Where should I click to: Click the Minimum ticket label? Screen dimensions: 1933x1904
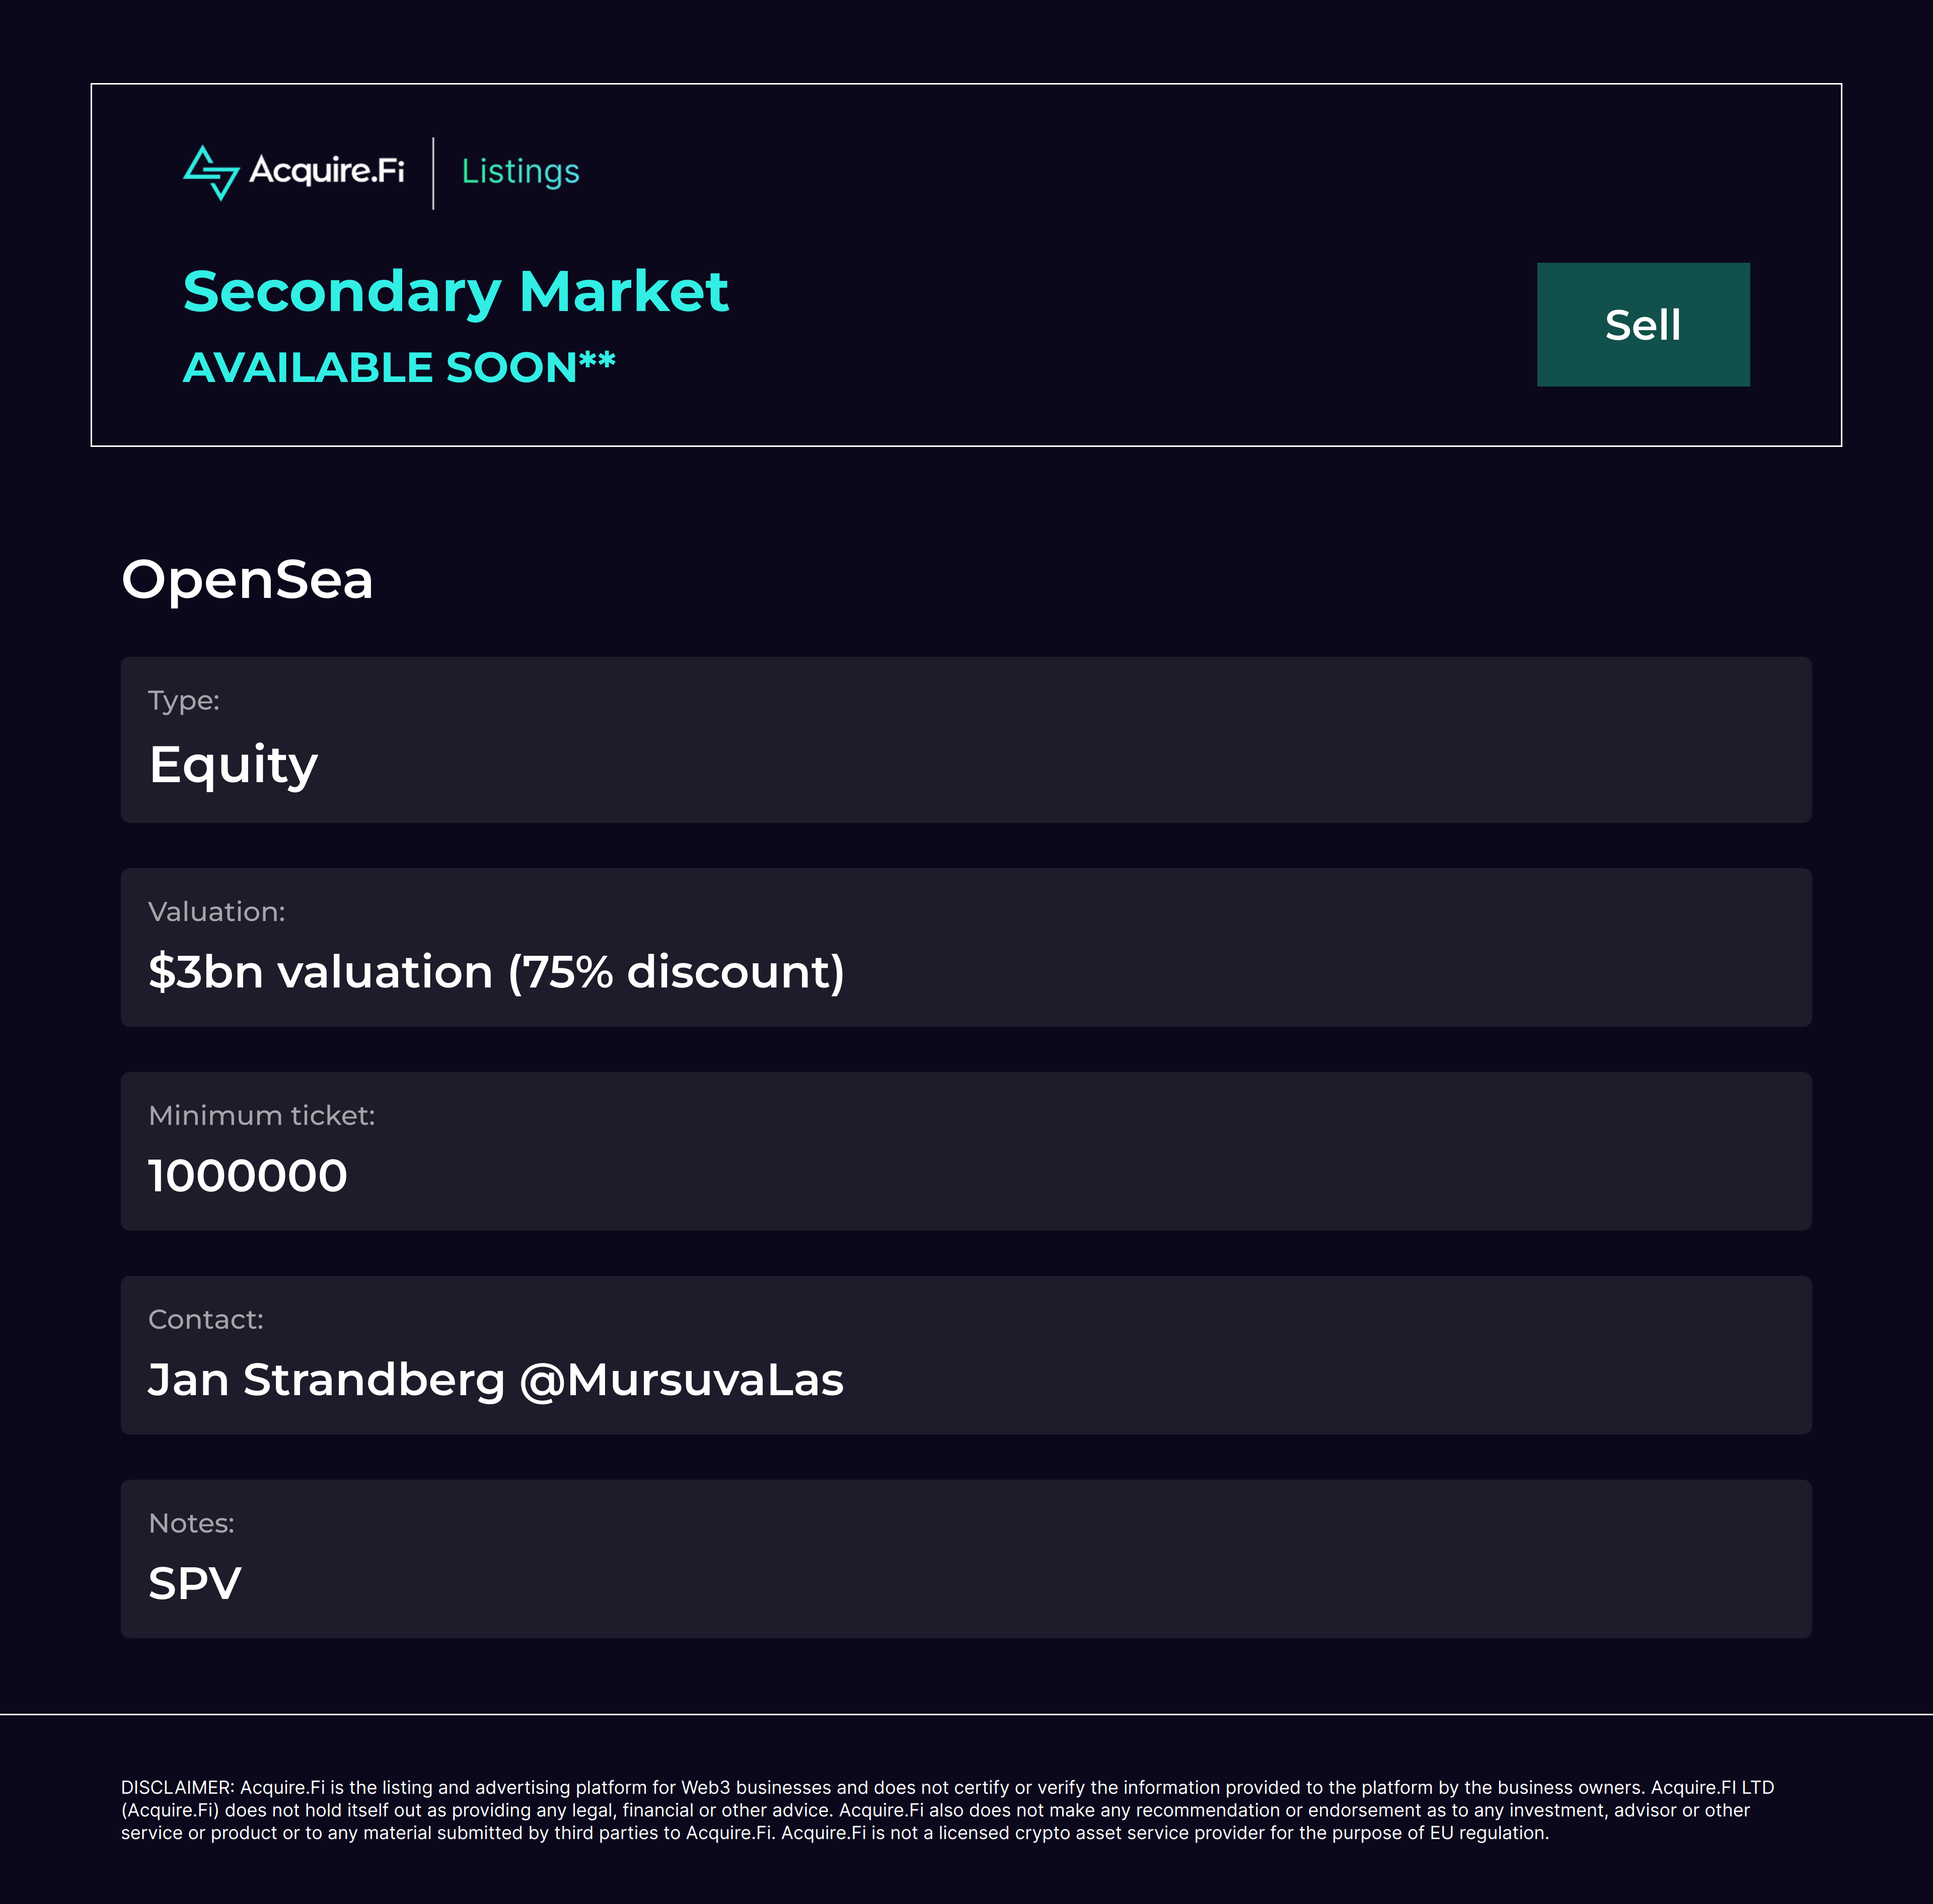[262, 1115]
